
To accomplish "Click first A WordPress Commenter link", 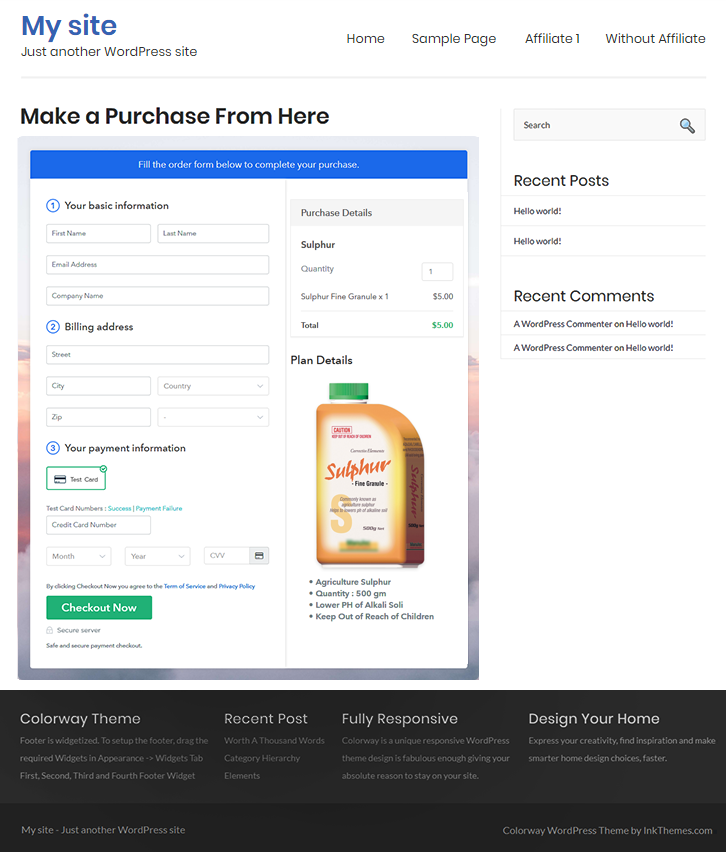I will (563, 324).
